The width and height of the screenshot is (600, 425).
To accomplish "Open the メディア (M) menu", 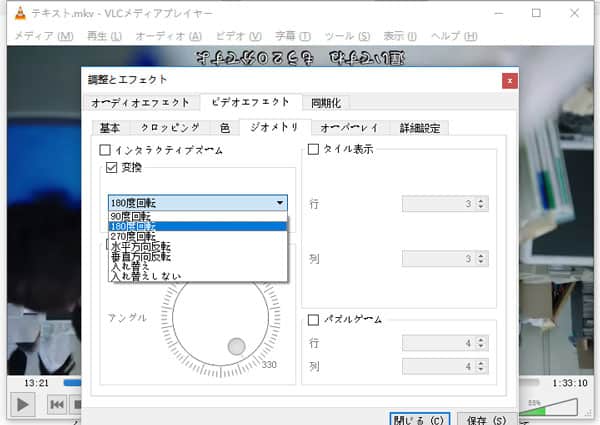I will 44,36.
